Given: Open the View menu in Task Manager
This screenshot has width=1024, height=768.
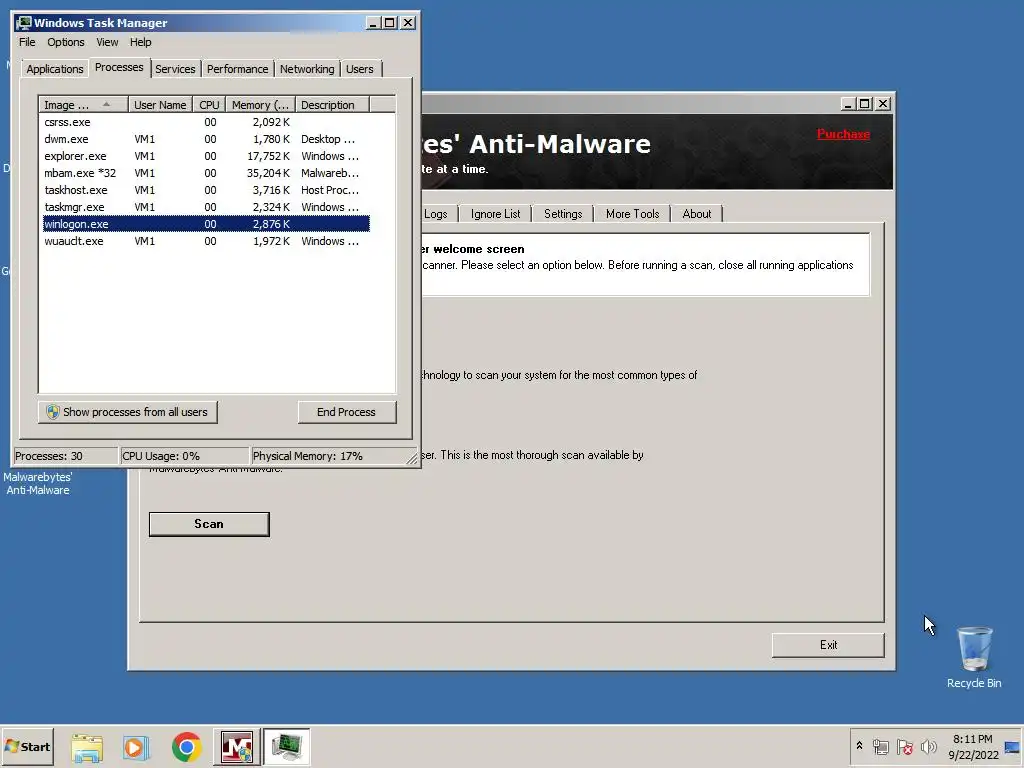Looking at the screenshot, I should point(107,42).
